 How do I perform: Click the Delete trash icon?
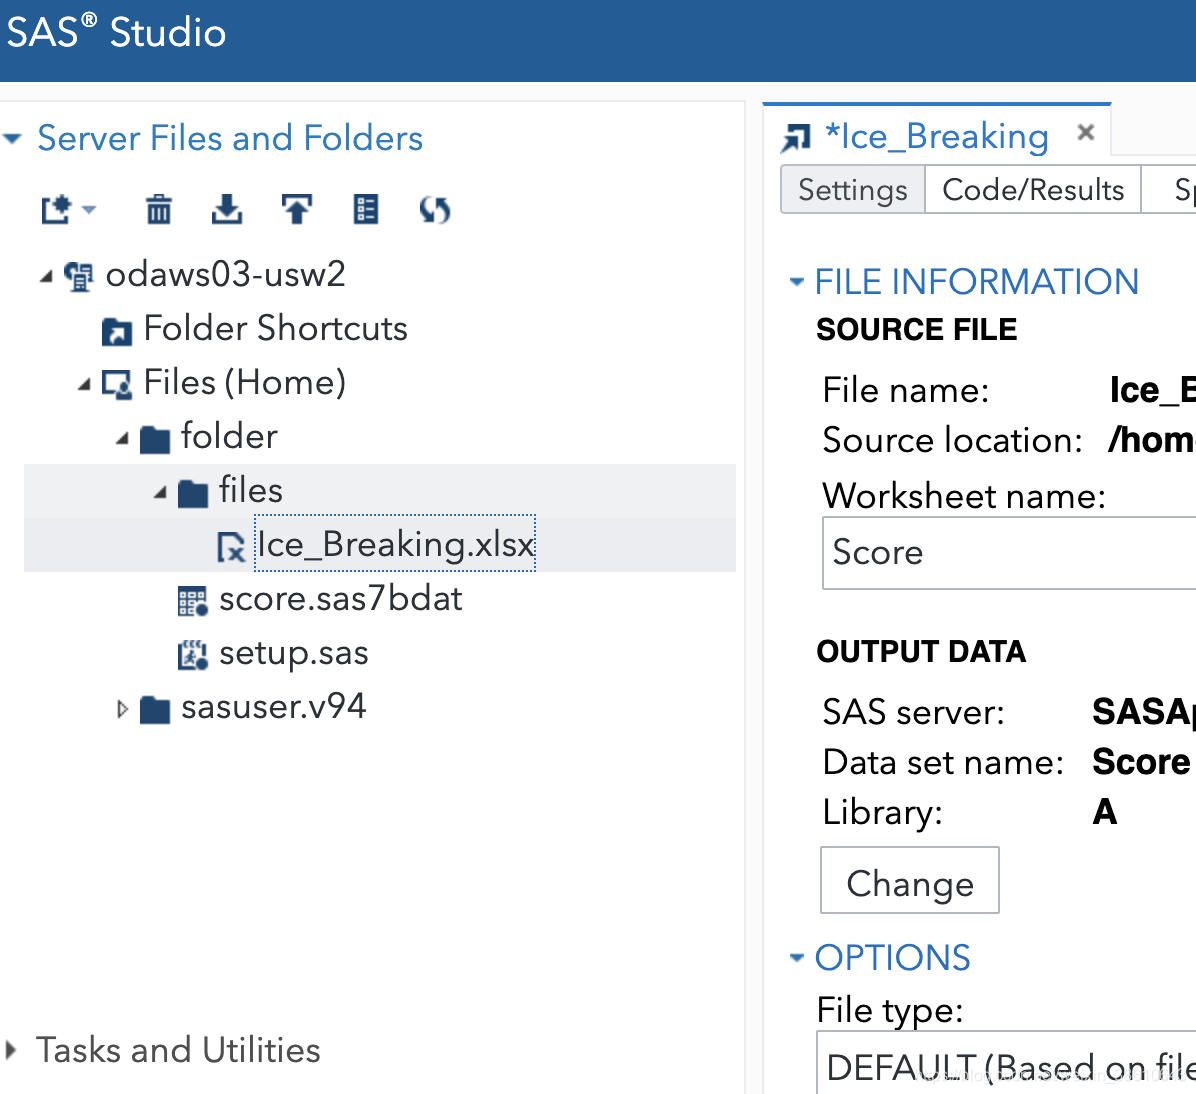(159, 209)
